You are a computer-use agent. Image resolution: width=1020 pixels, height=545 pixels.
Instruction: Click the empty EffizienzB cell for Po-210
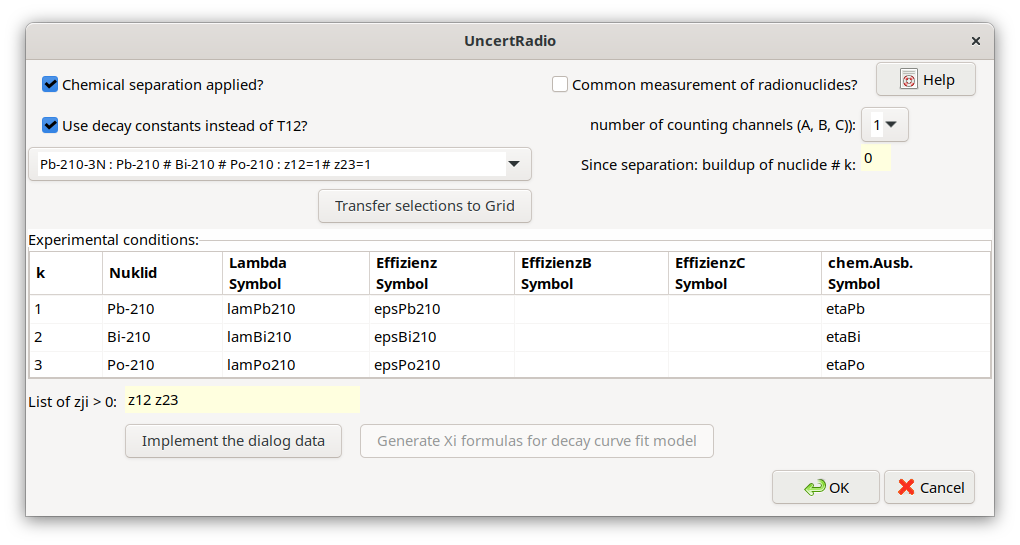[x=591, y=365]
